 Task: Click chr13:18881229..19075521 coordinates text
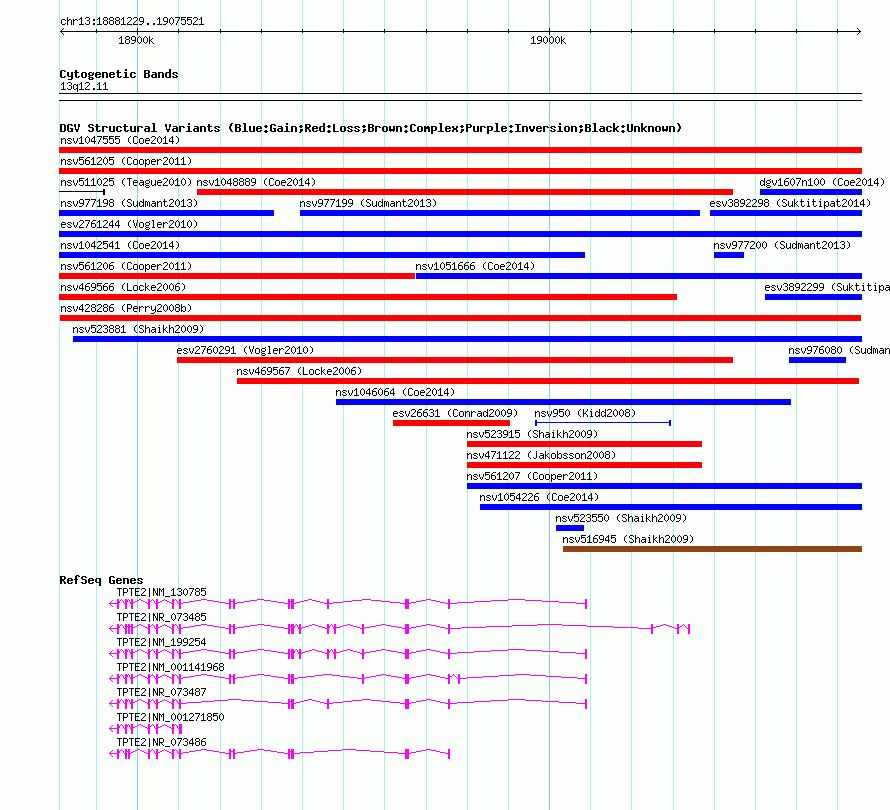click(x=132, y=22)
